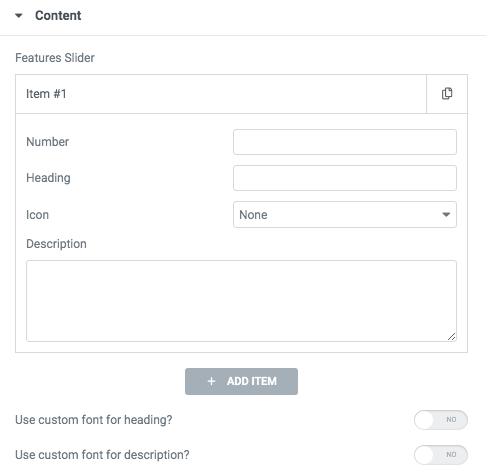Click inside the Description text area
This screenshot has height=476, width=486.
(241, 301)
